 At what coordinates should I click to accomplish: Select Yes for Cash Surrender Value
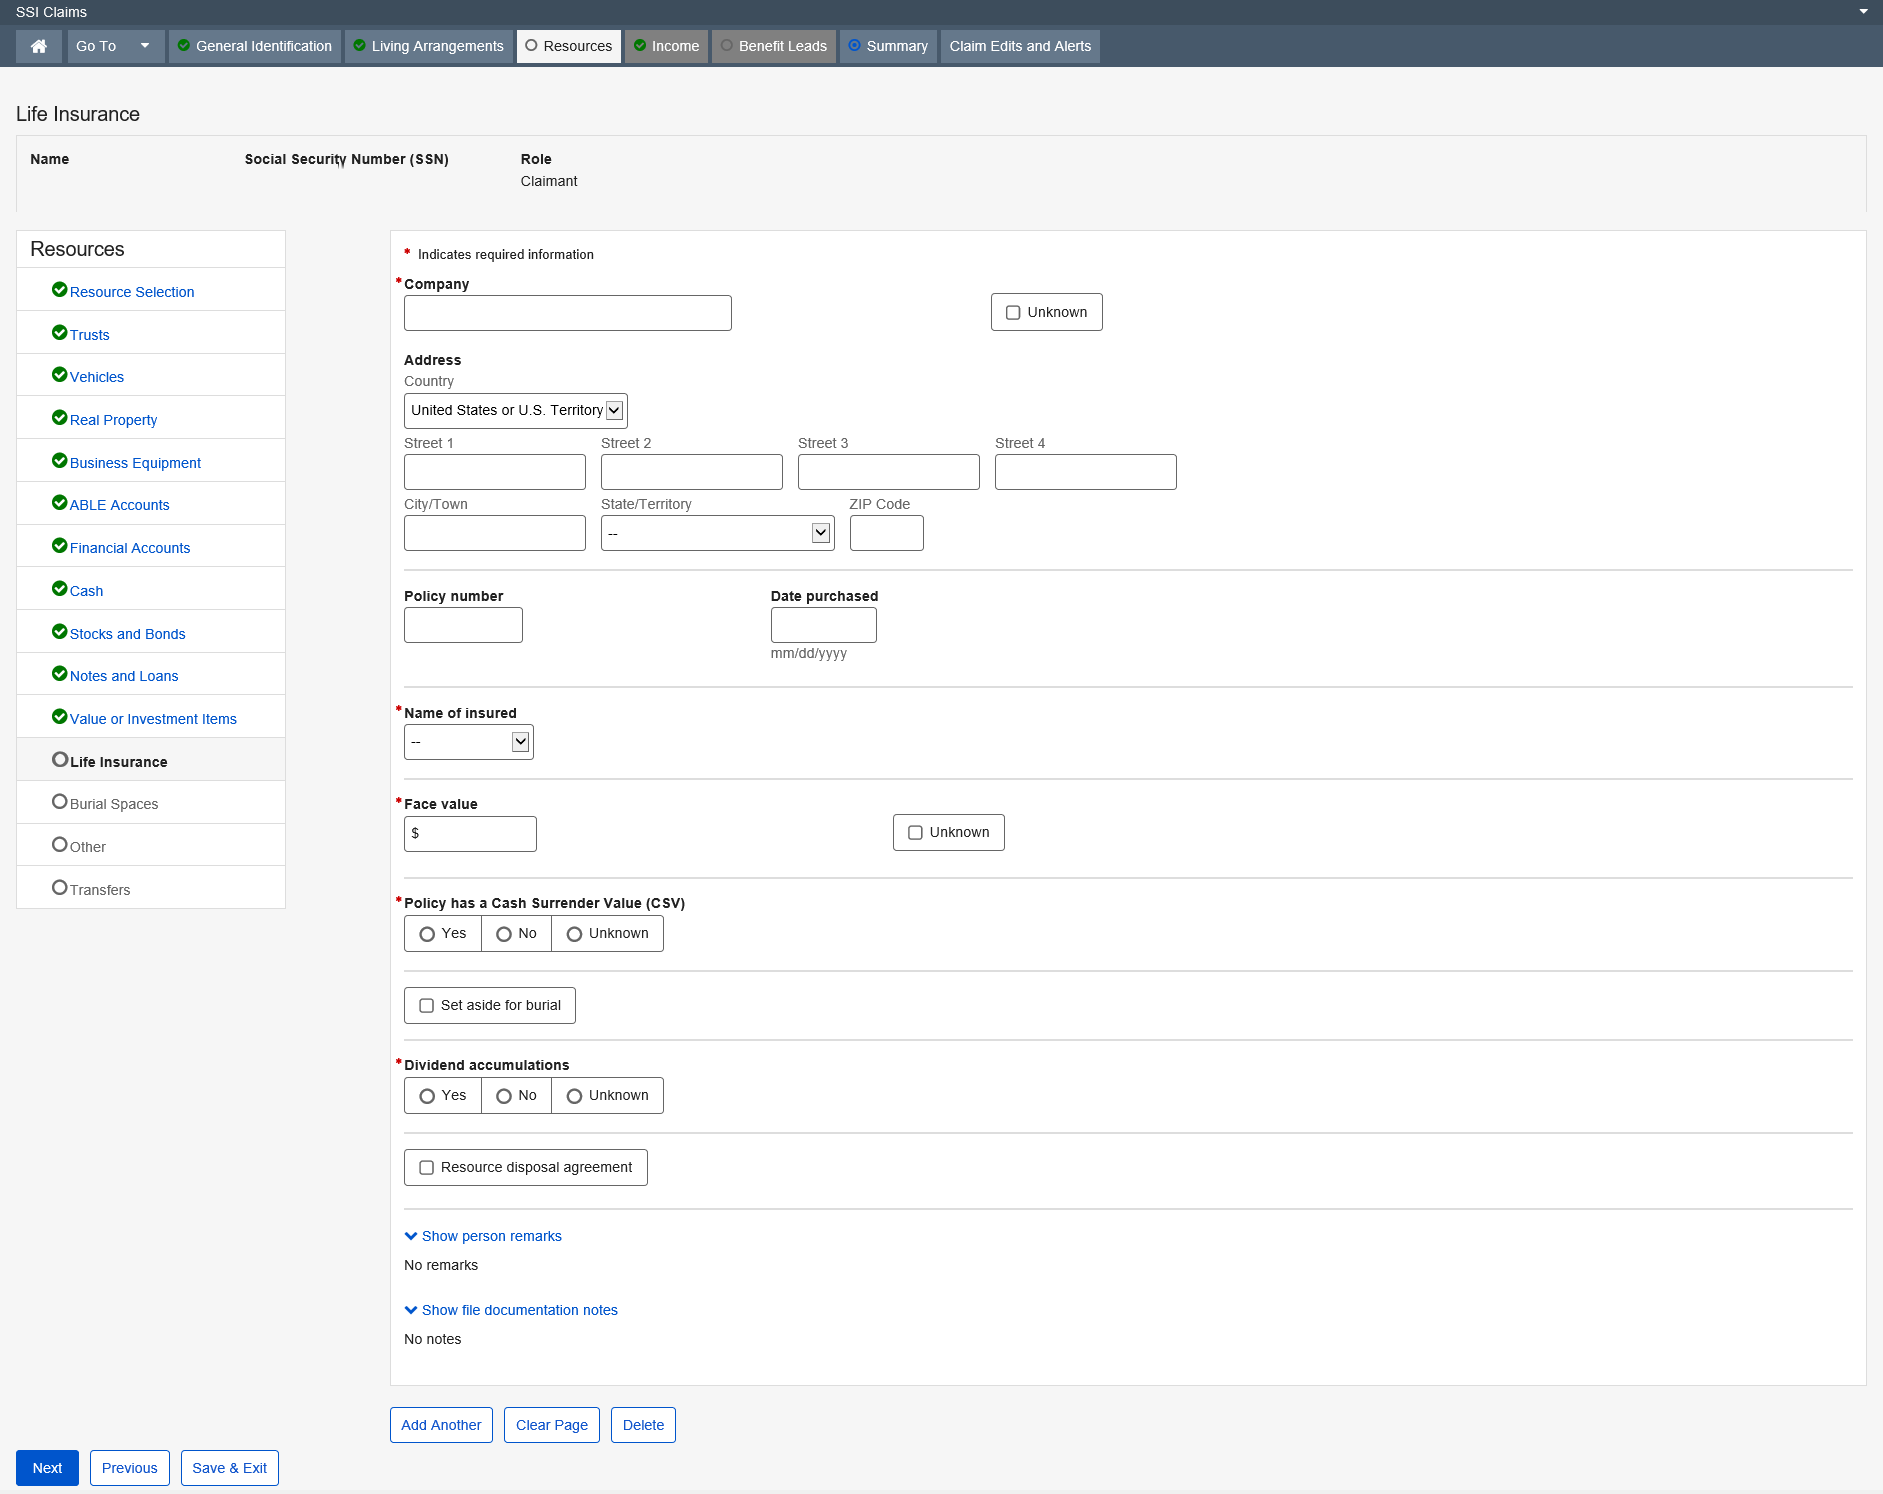(427, 933)
